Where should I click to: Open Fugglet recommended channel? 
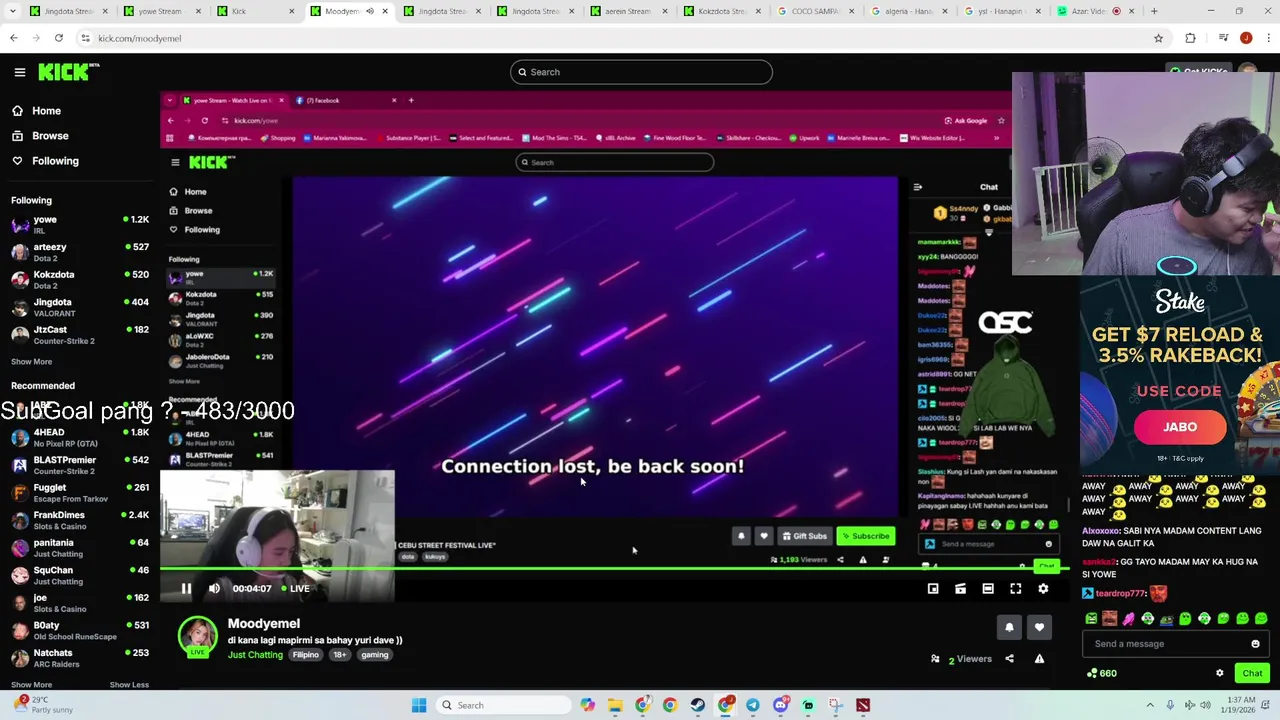point(80,493)
